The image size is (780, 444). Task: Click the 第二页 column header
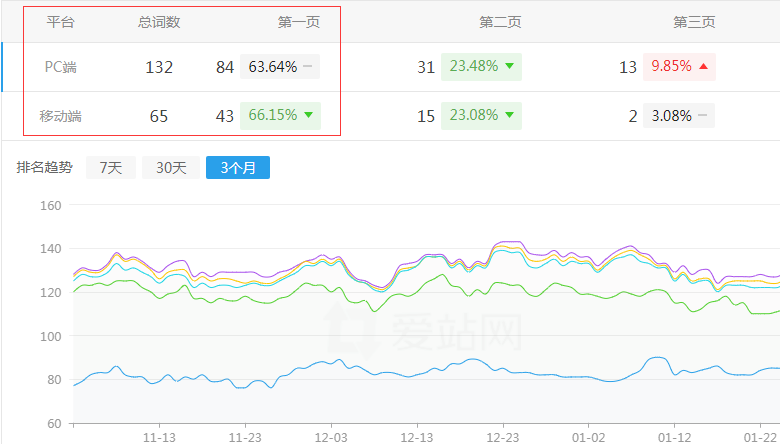(x=500, y=22)
